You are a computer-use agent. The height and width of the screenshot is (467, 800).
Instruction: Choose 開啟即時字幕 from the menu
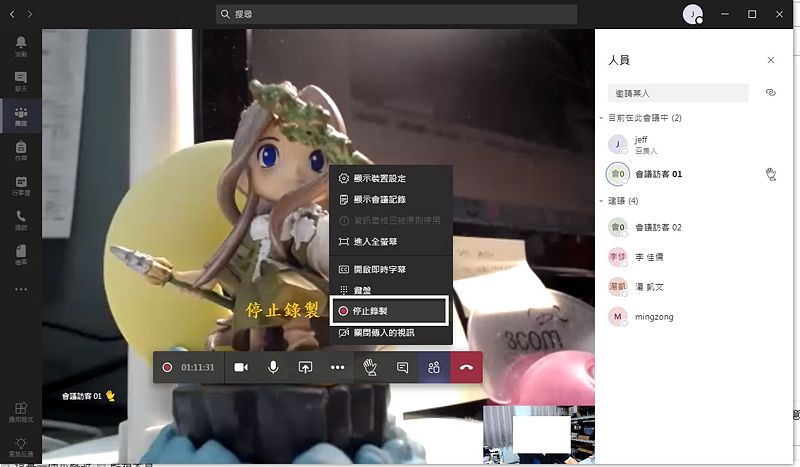coord(391,269)
